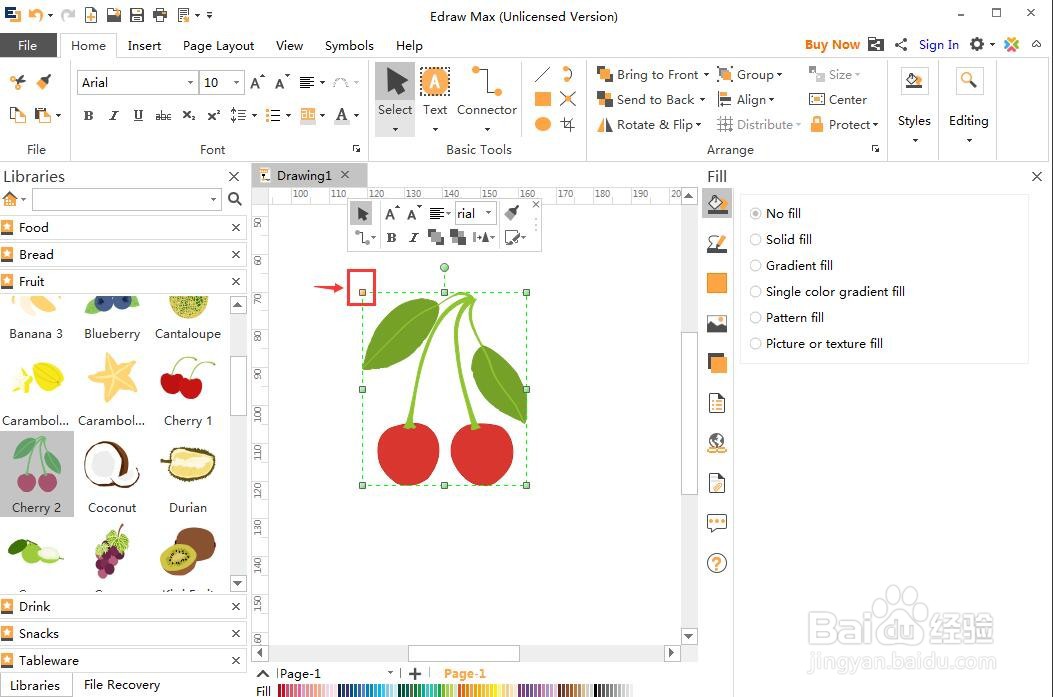Switch to the Symbols tab
Image resolution: width=1053 pixels, height=697 pixels.
[x=349, y=46]
